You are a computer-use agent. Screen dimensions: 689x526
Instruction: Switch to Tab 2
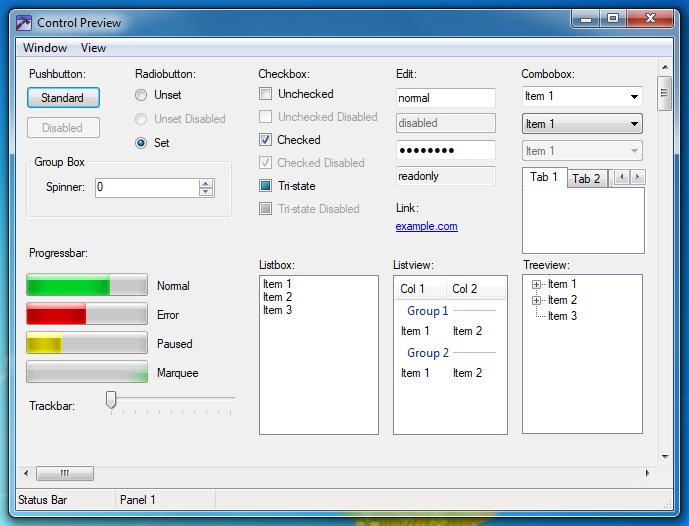click(586, 179)
